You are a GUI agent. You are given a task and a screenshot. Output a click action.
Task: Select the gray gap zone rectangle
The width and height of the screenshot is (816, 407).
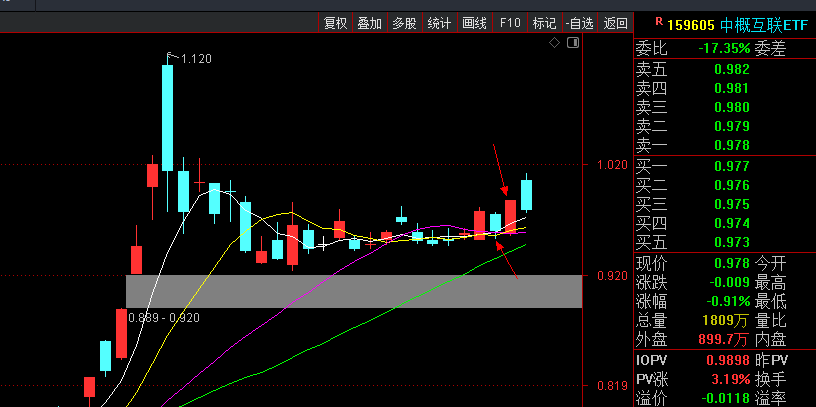point(354,291)
